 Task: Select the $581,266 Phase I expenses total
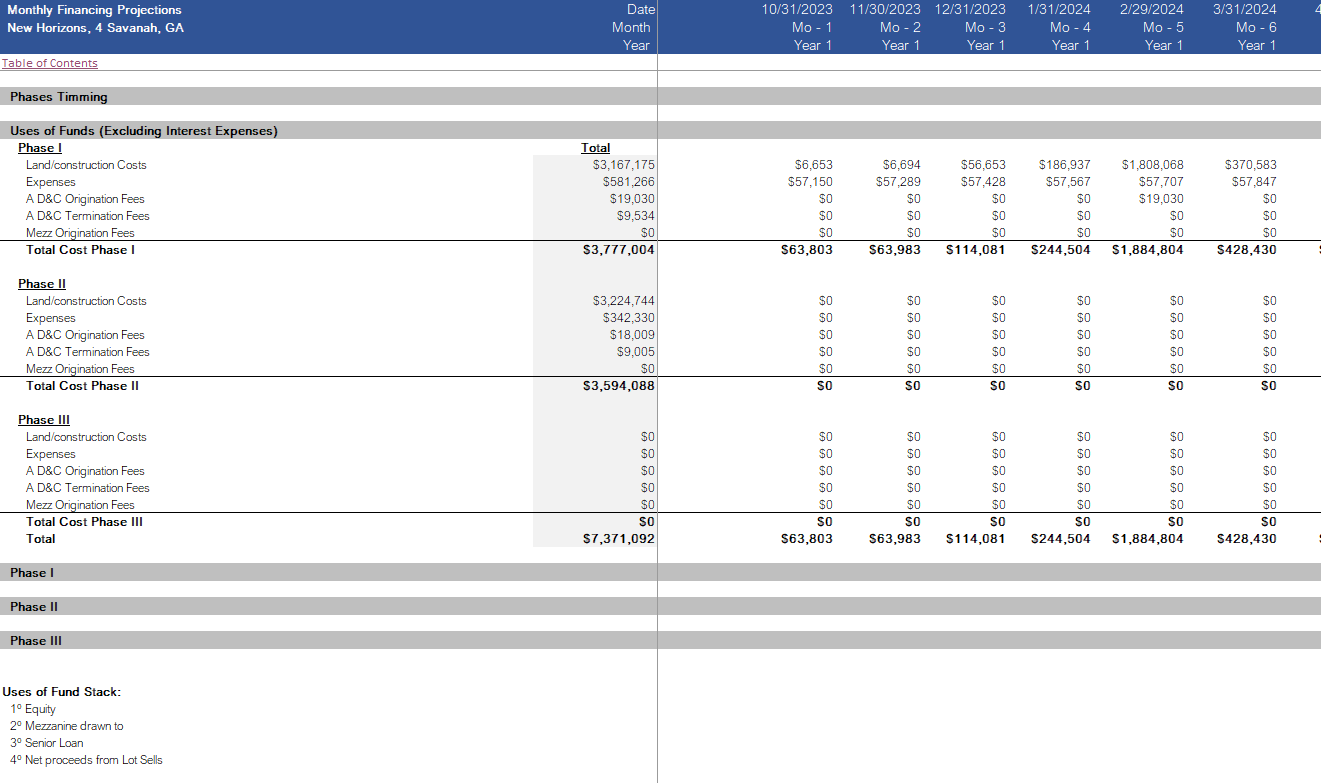(628, 182)
